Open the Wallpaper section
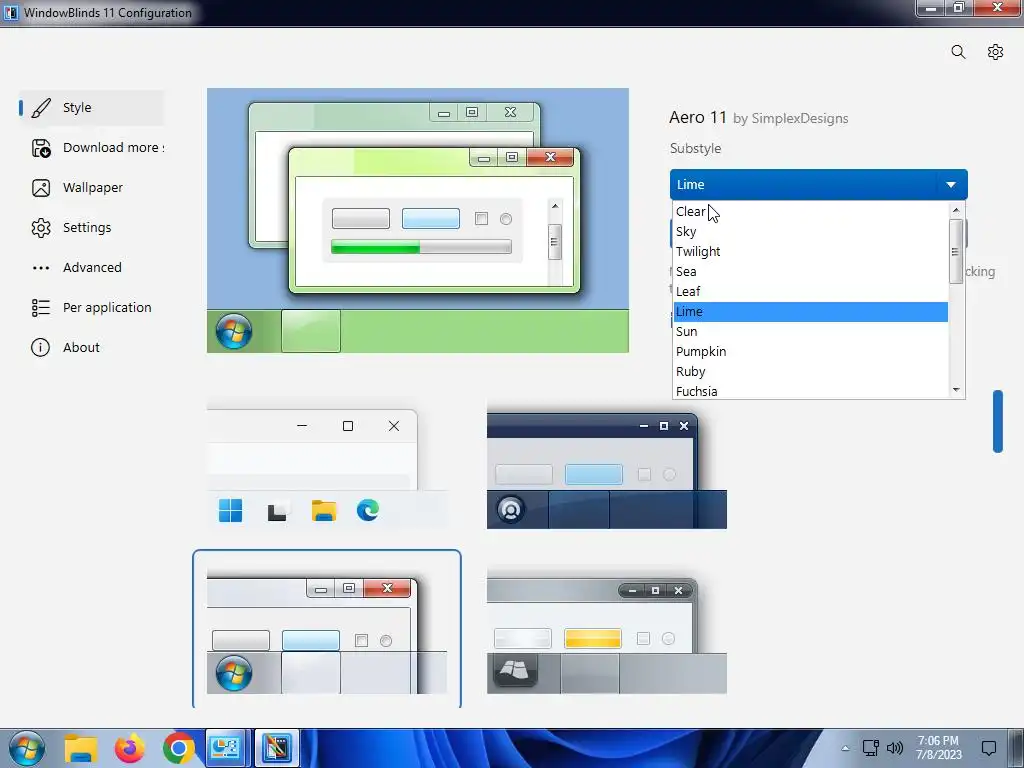Screen dimensions: 1024x768 click(x=93, y=188)
